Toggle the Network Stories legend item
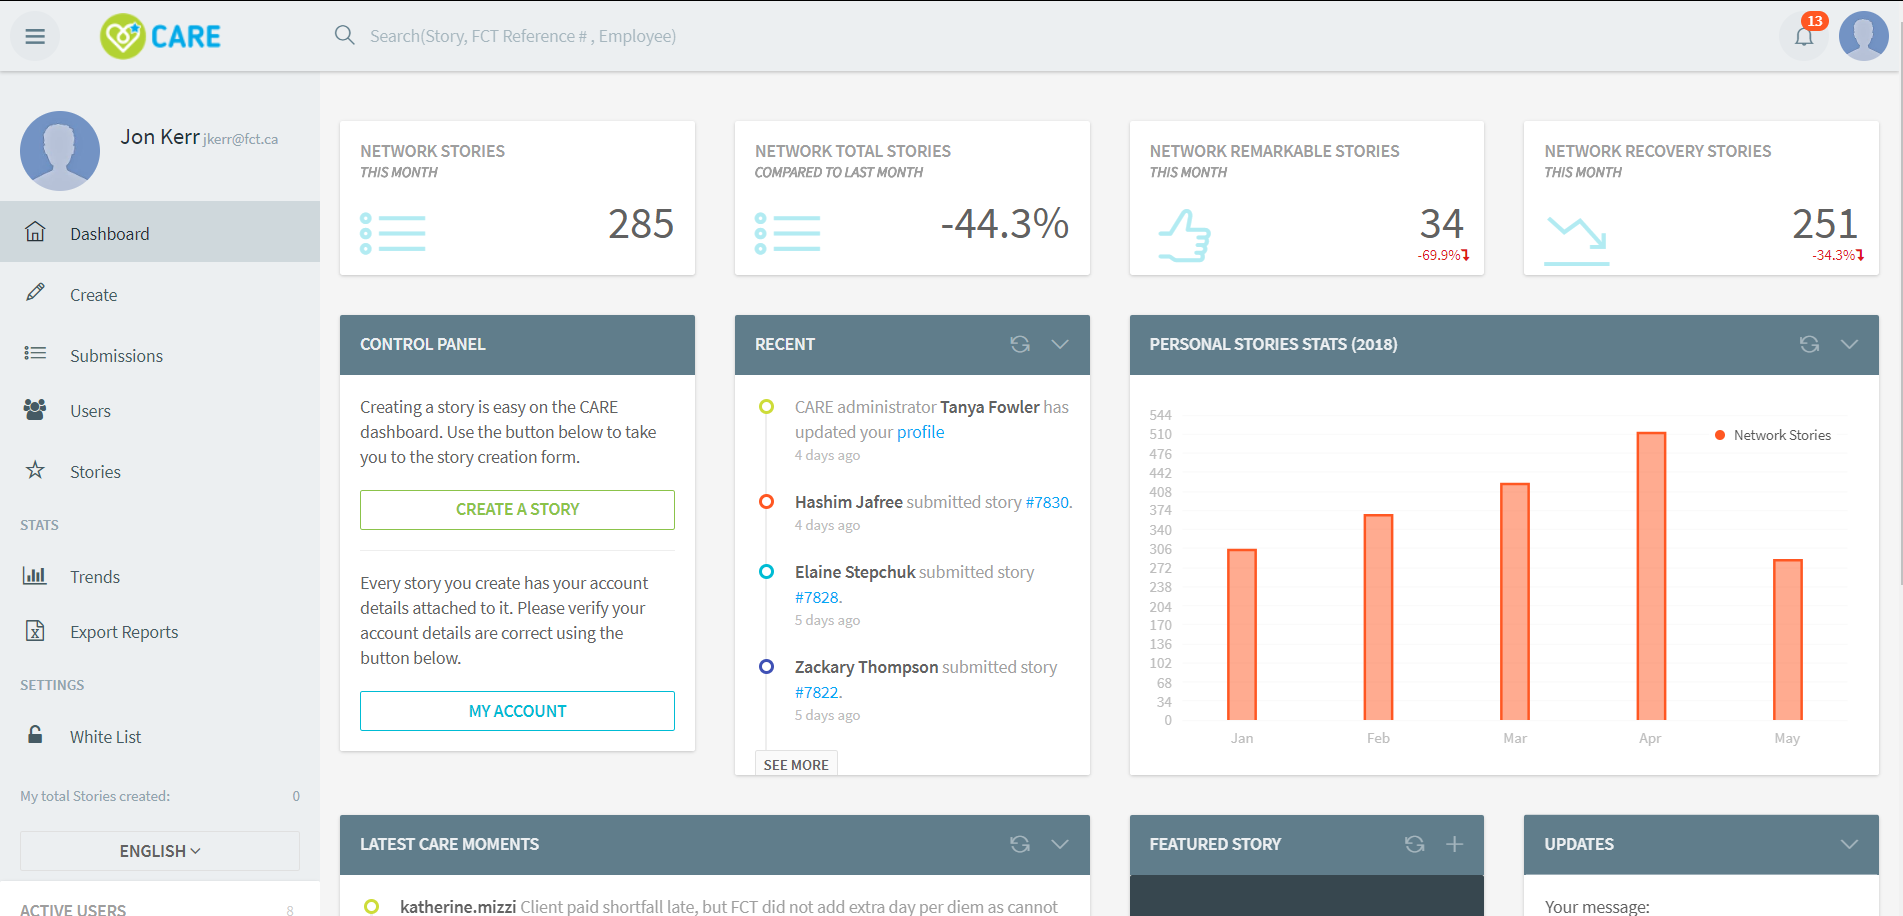Viewport: 1903px width, 916px height. (1773, 435)
